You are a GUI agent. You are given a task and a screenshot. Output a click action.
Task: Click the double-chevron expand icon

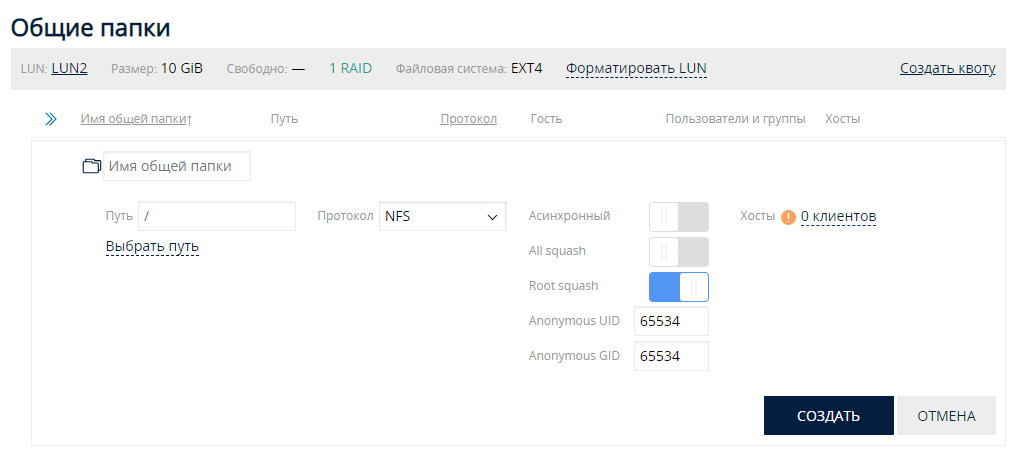51,119
